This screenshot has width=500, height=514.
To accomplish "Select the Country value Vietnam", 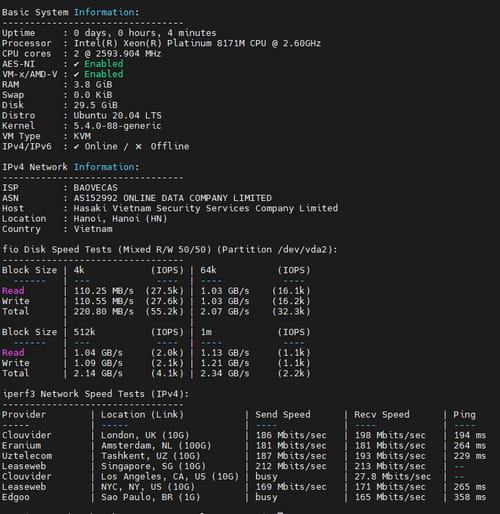I will click(x=93, y=229).
